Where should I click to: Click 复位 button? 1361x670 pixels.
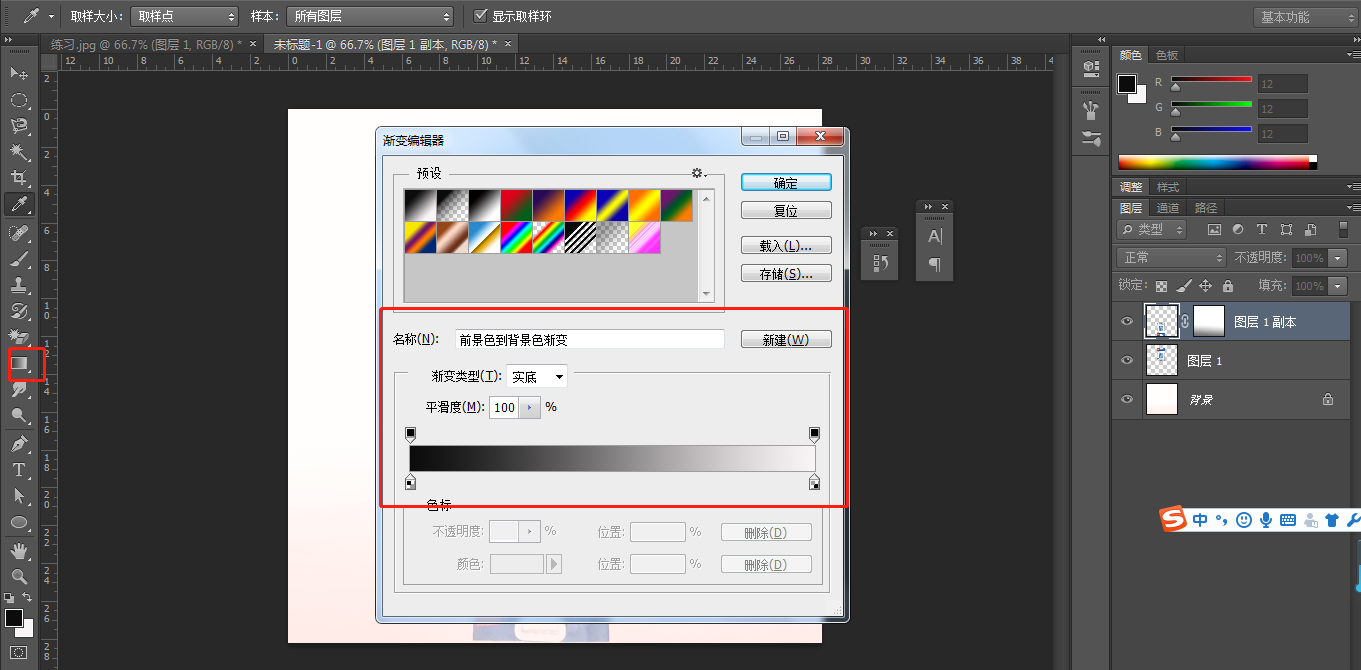pyautogui.click(x=786, y=211)
